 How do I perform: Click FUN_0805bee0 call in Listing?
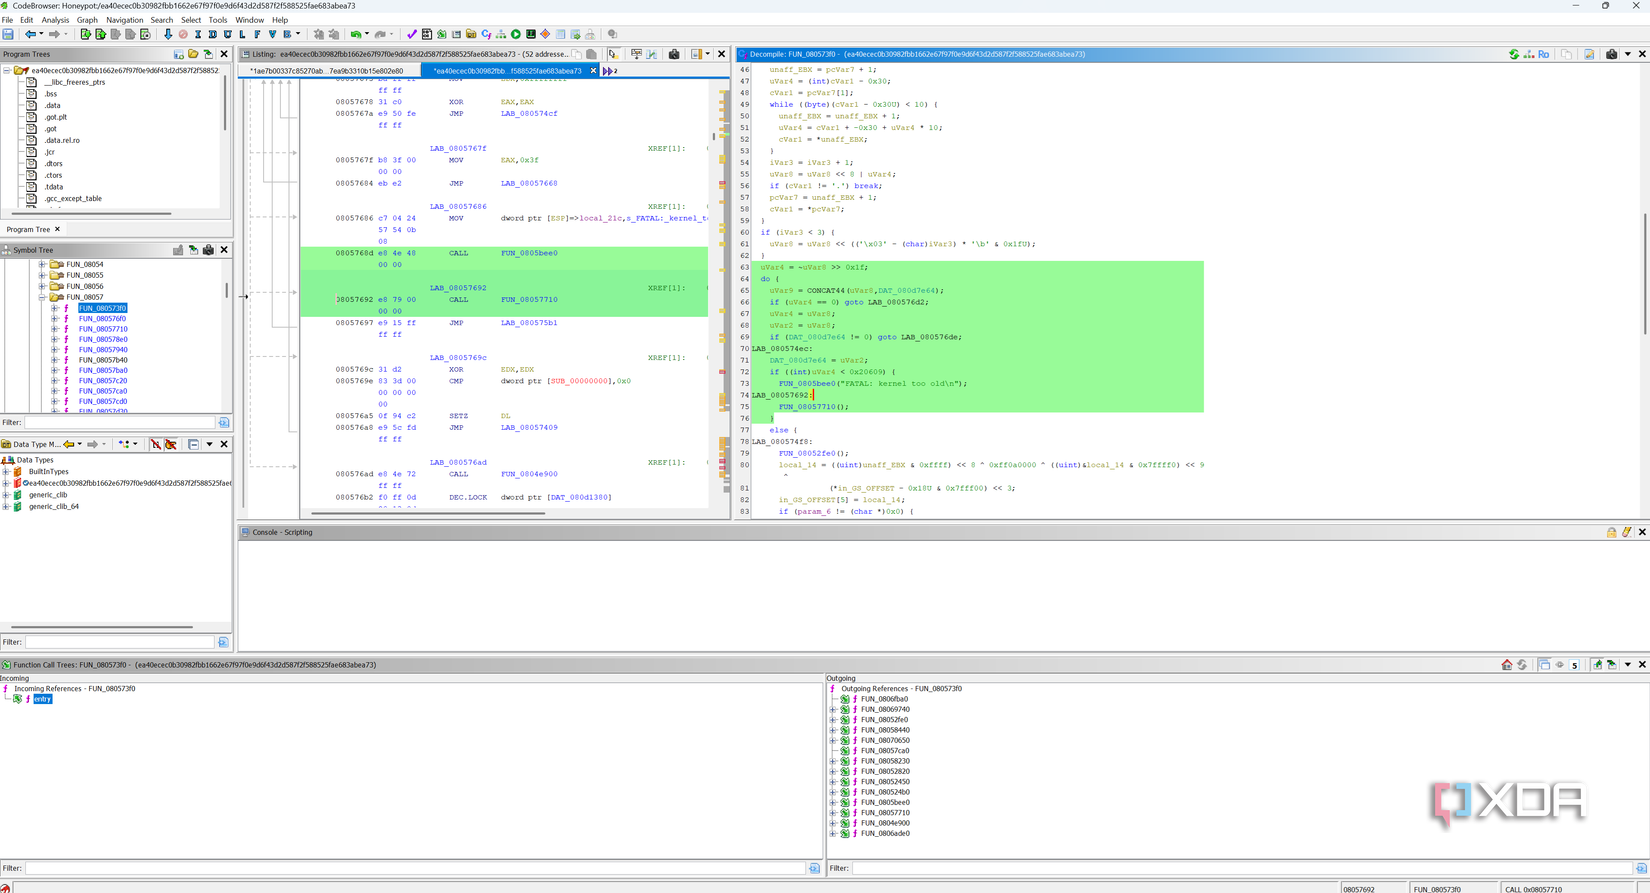coord(529,253)
